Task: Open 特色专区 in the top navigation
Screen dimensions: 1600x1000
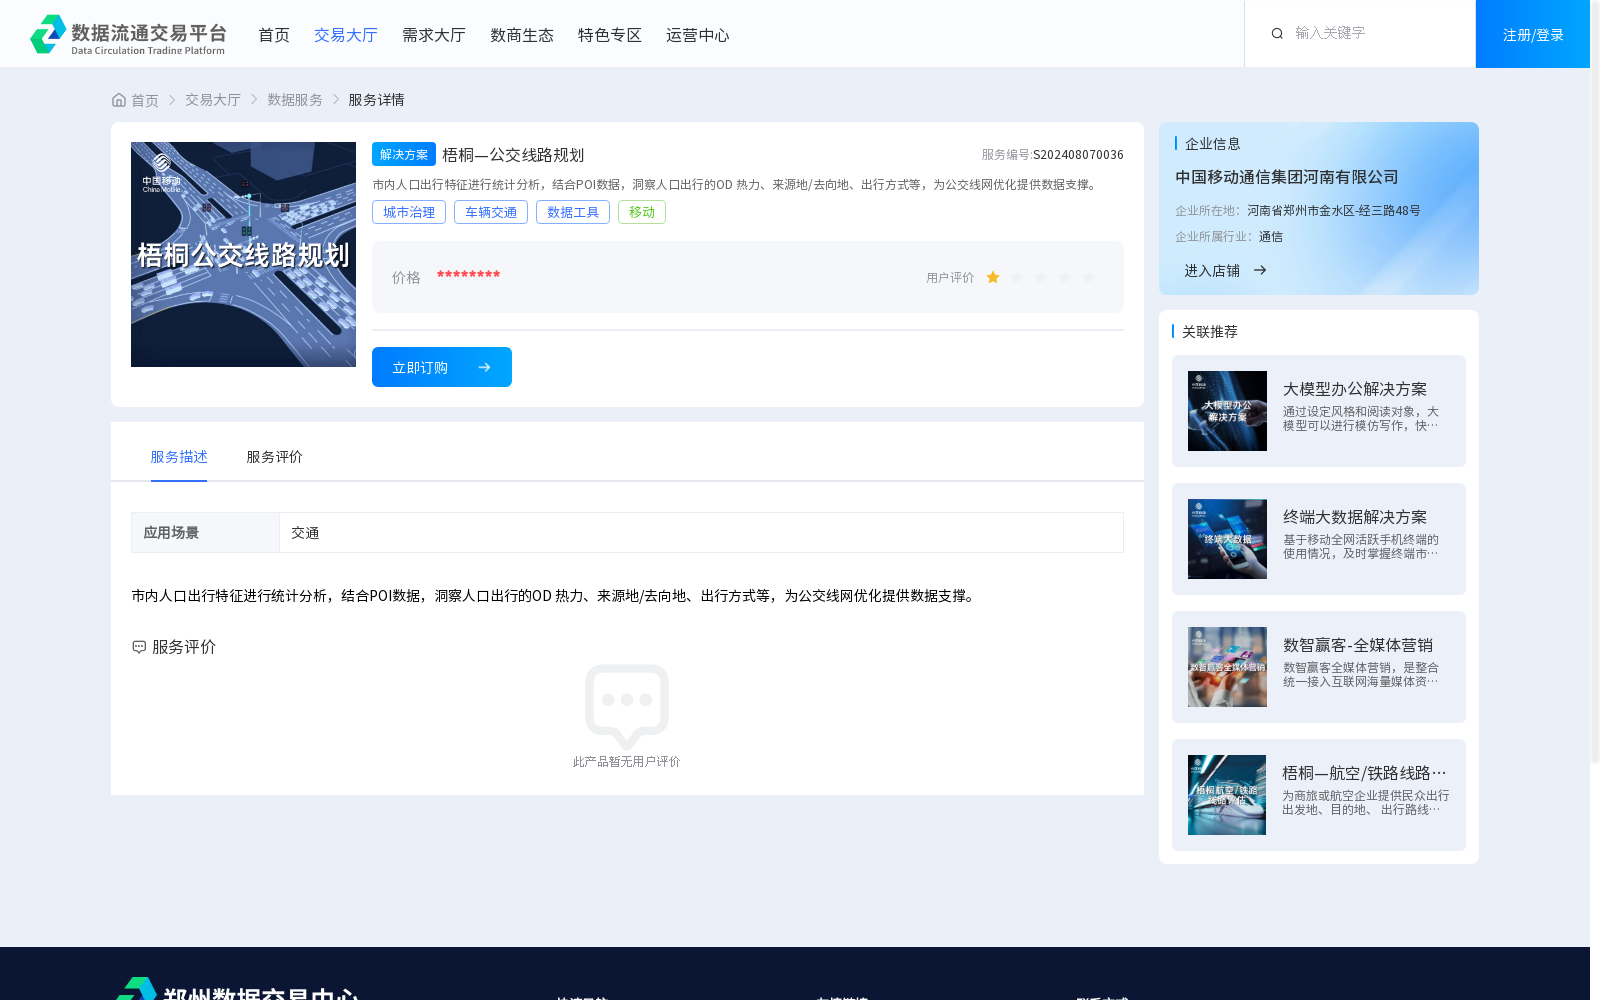Action: 610,35
